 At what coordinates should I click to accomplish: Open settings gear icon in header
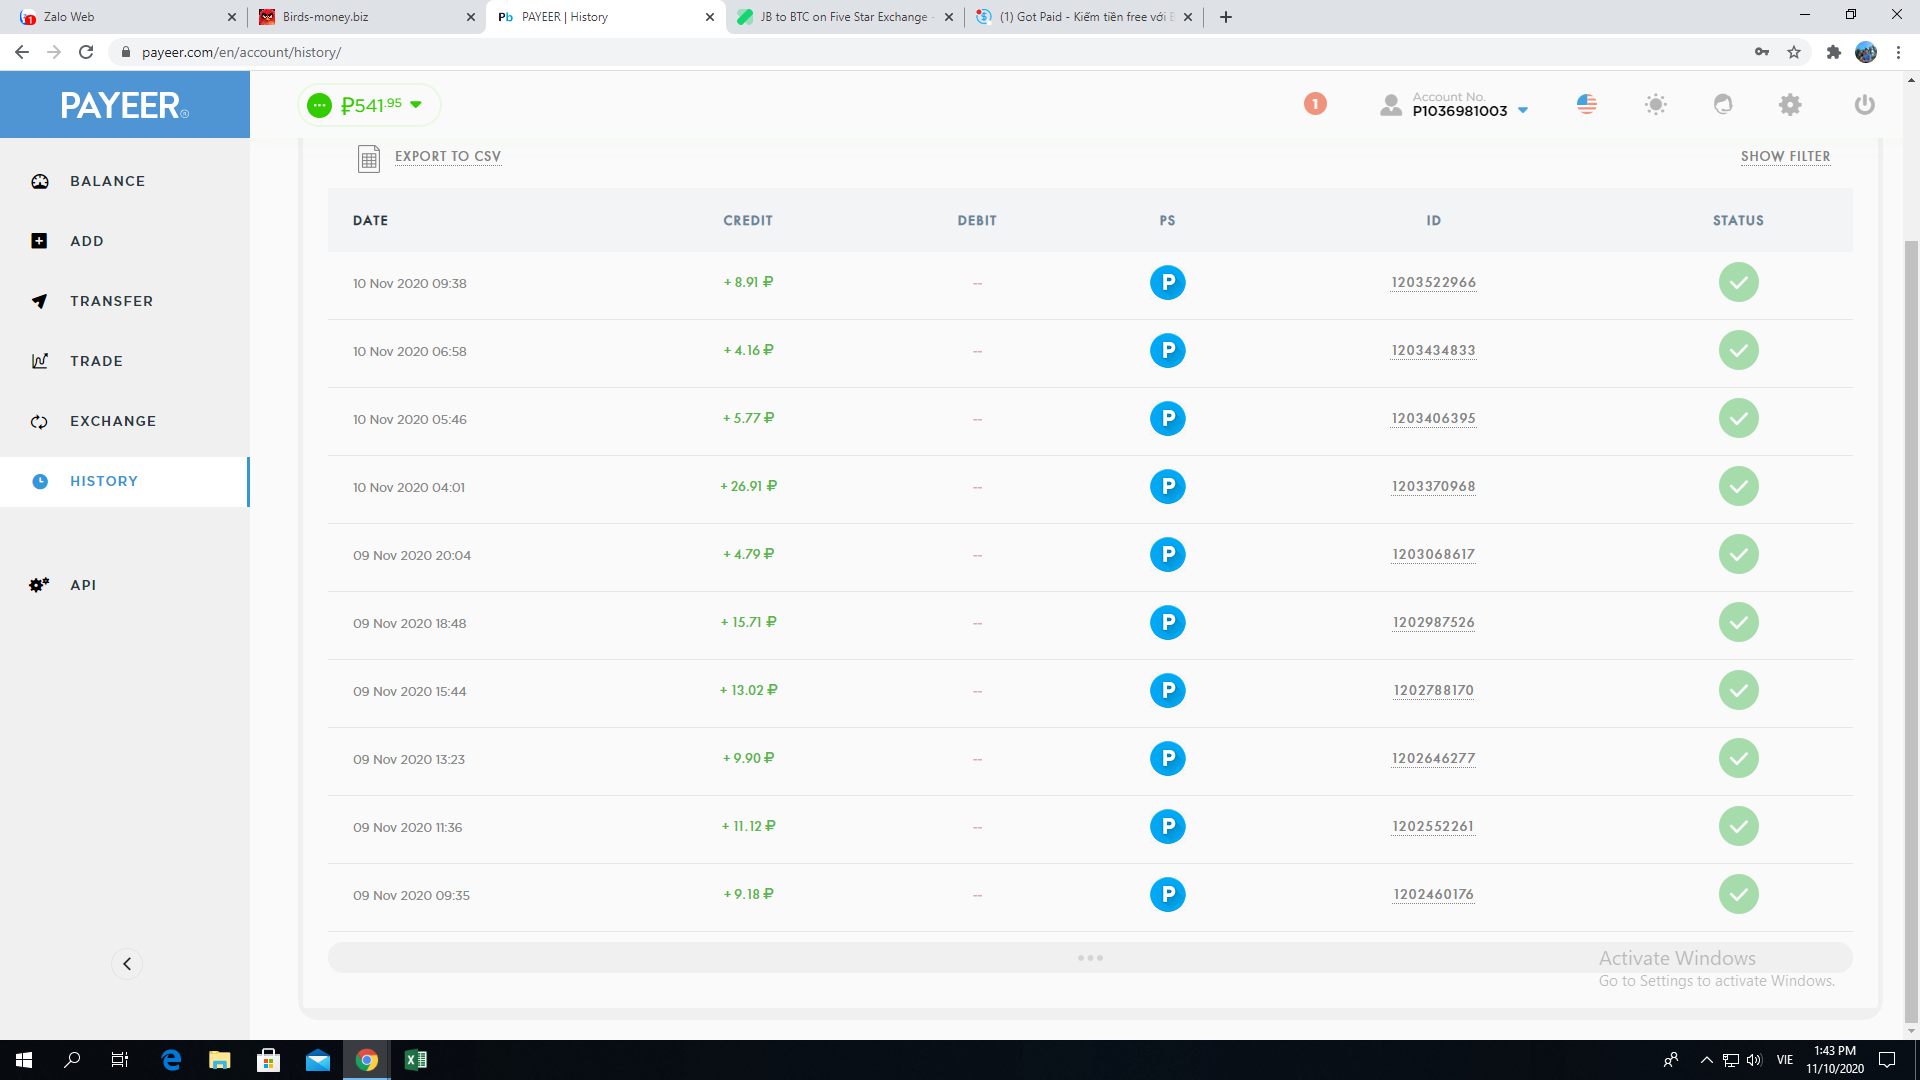coord(1790,104)
